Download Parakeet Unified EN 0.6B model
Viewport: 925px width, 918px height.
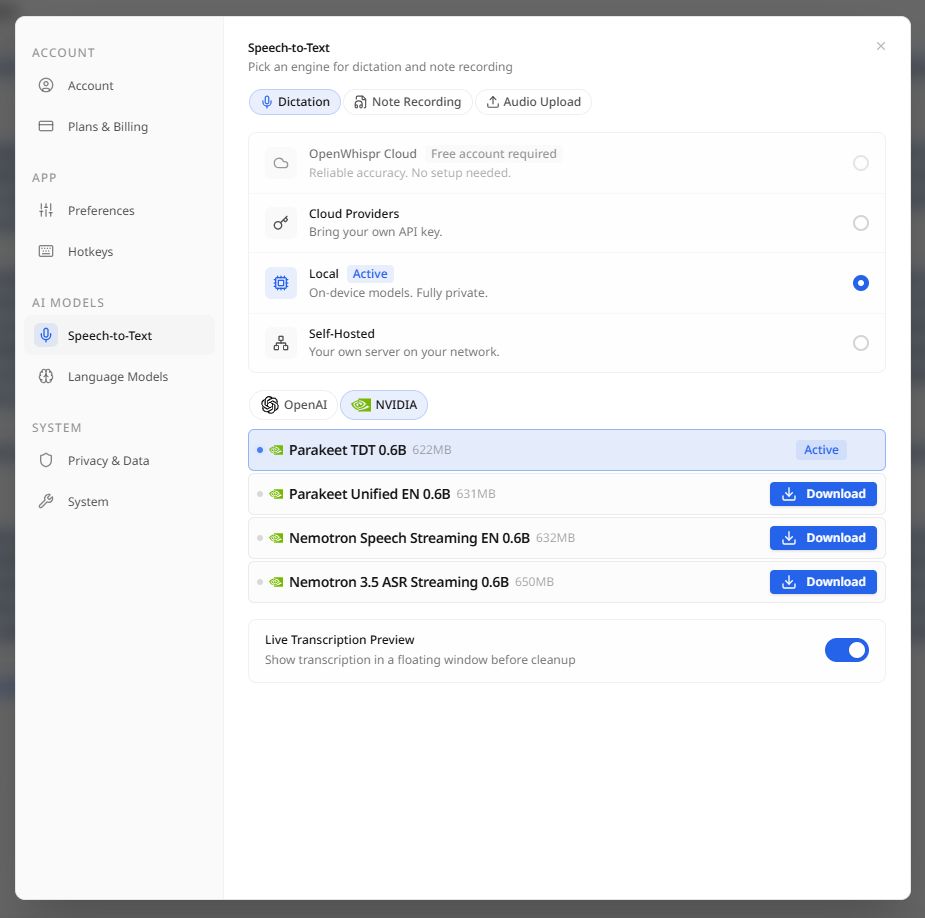click(823, 494)
